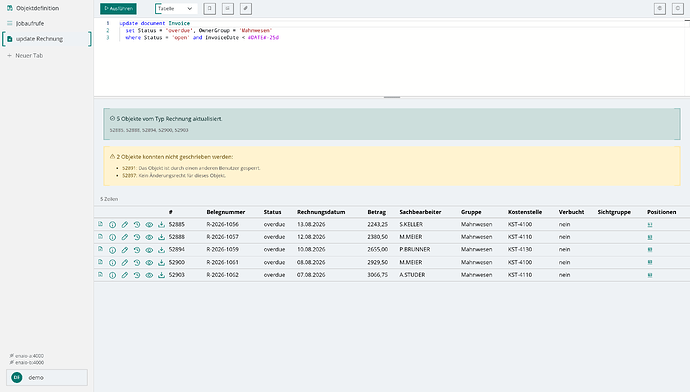Click the enaio-a:4000 server entry

(27, 356)
